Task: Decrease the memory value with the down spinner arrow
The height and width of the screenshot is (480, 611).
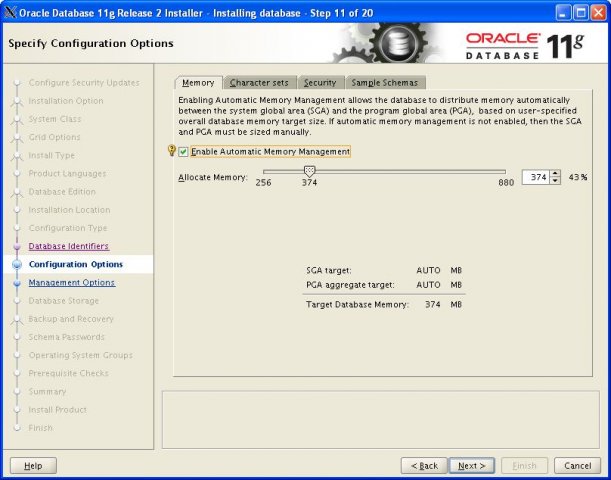Action: coord(555,181)
